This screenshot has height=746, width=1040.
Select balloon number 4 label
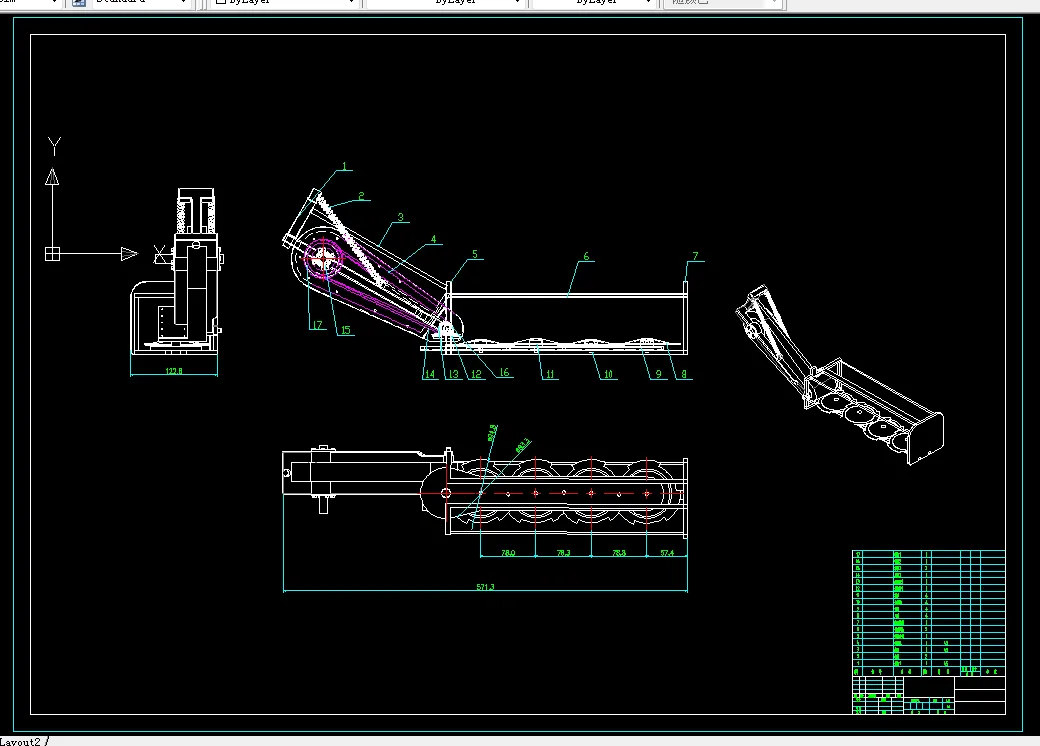(434, 239)
